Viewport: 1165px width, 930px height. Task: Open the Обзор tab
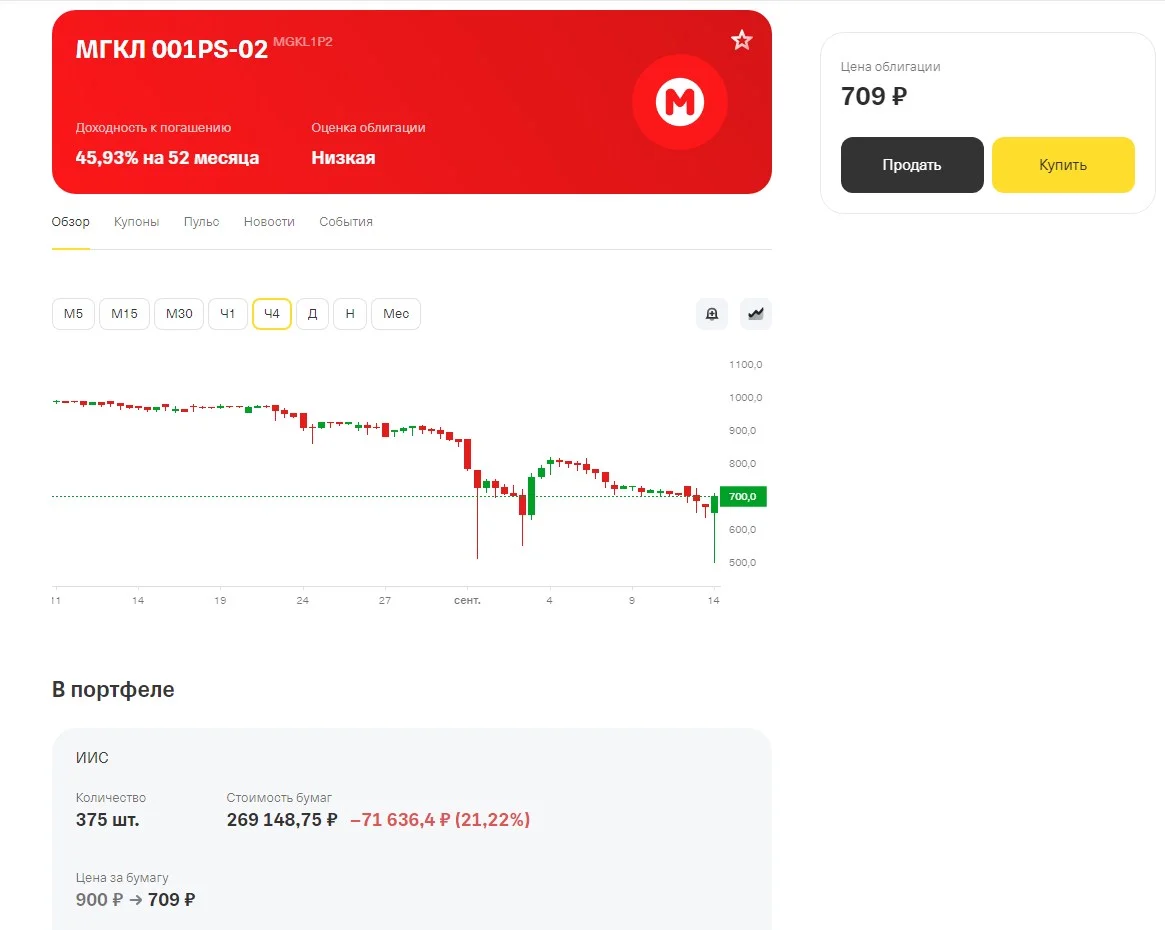(x=71, y=221)
